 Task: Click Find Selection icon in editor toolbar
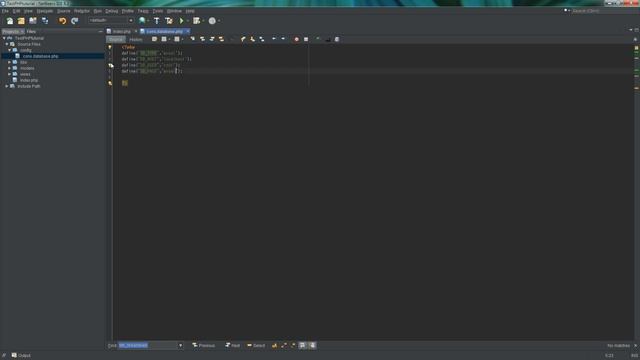click(192, 39)
